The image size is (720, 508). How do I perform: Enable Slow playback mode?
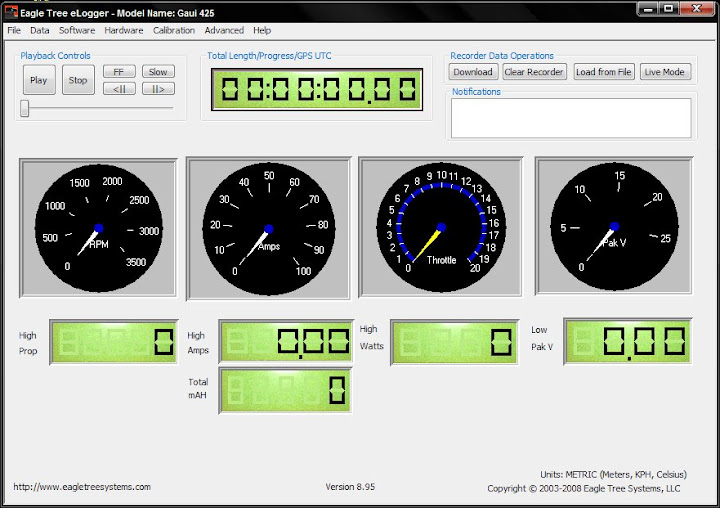[x=157, y=72]
